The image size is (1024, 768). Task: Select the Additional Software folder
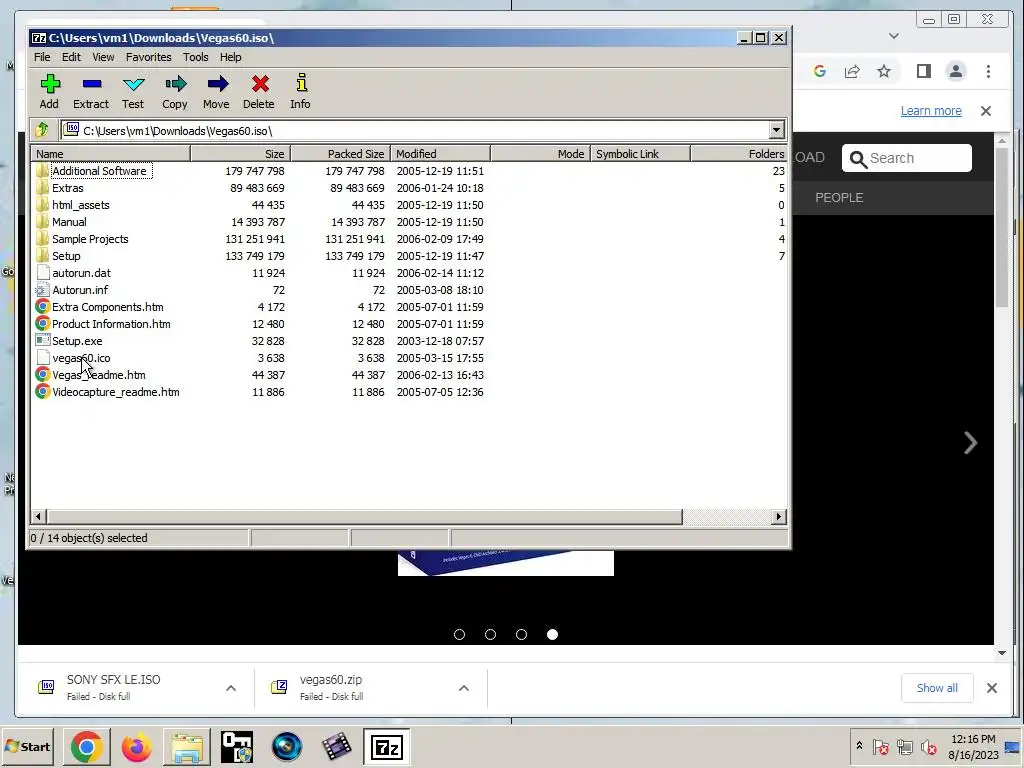[99, 171]
